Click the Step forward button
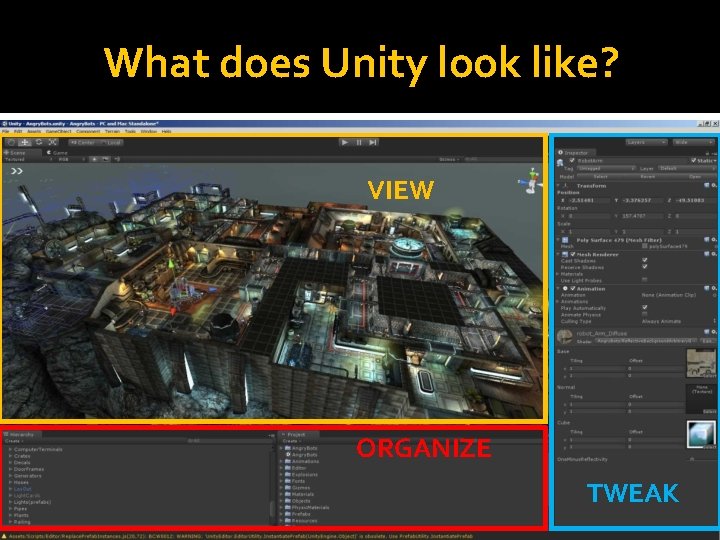This screenshot has height=540, width=720. point(373,142)
